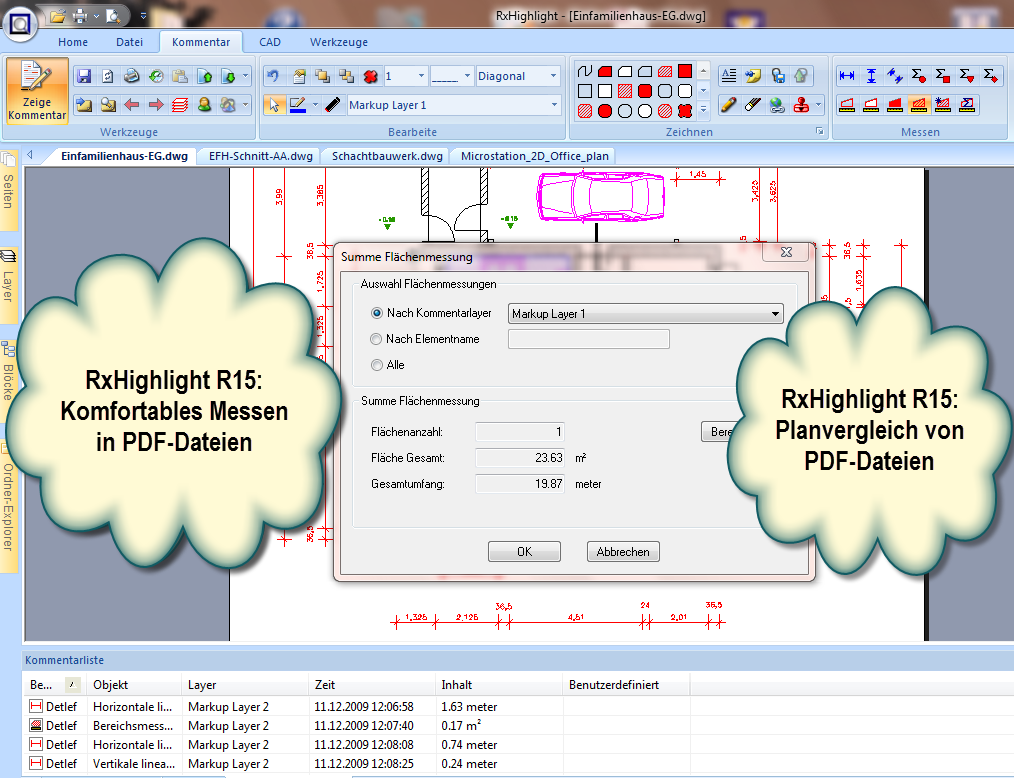Click the undo arrow in Bearbeite group

click(x=273, y=76)
